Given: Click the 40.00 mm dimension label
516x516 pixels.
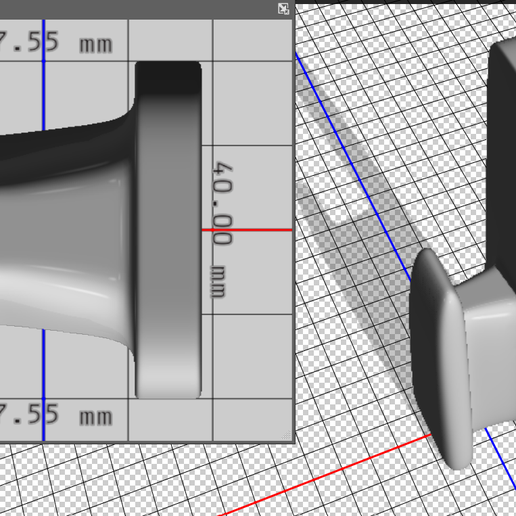Looking at the screenshot, I should click(x=221, y=230).
